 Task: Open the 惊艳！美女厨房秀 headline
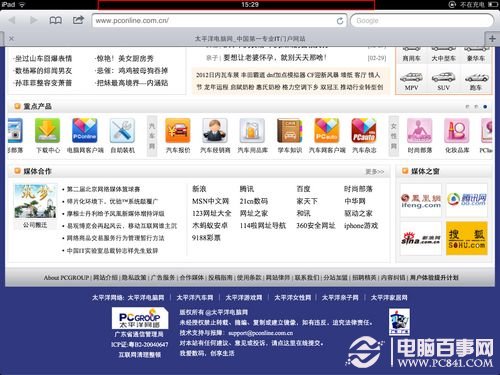click(x=125, y=59)
